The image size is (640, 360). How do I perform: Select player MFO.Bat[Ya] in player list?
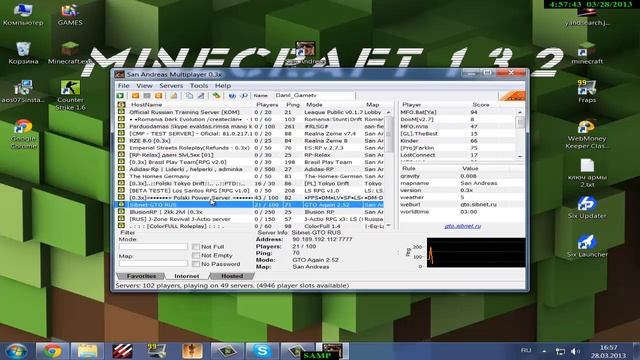(x=457, y=112)
